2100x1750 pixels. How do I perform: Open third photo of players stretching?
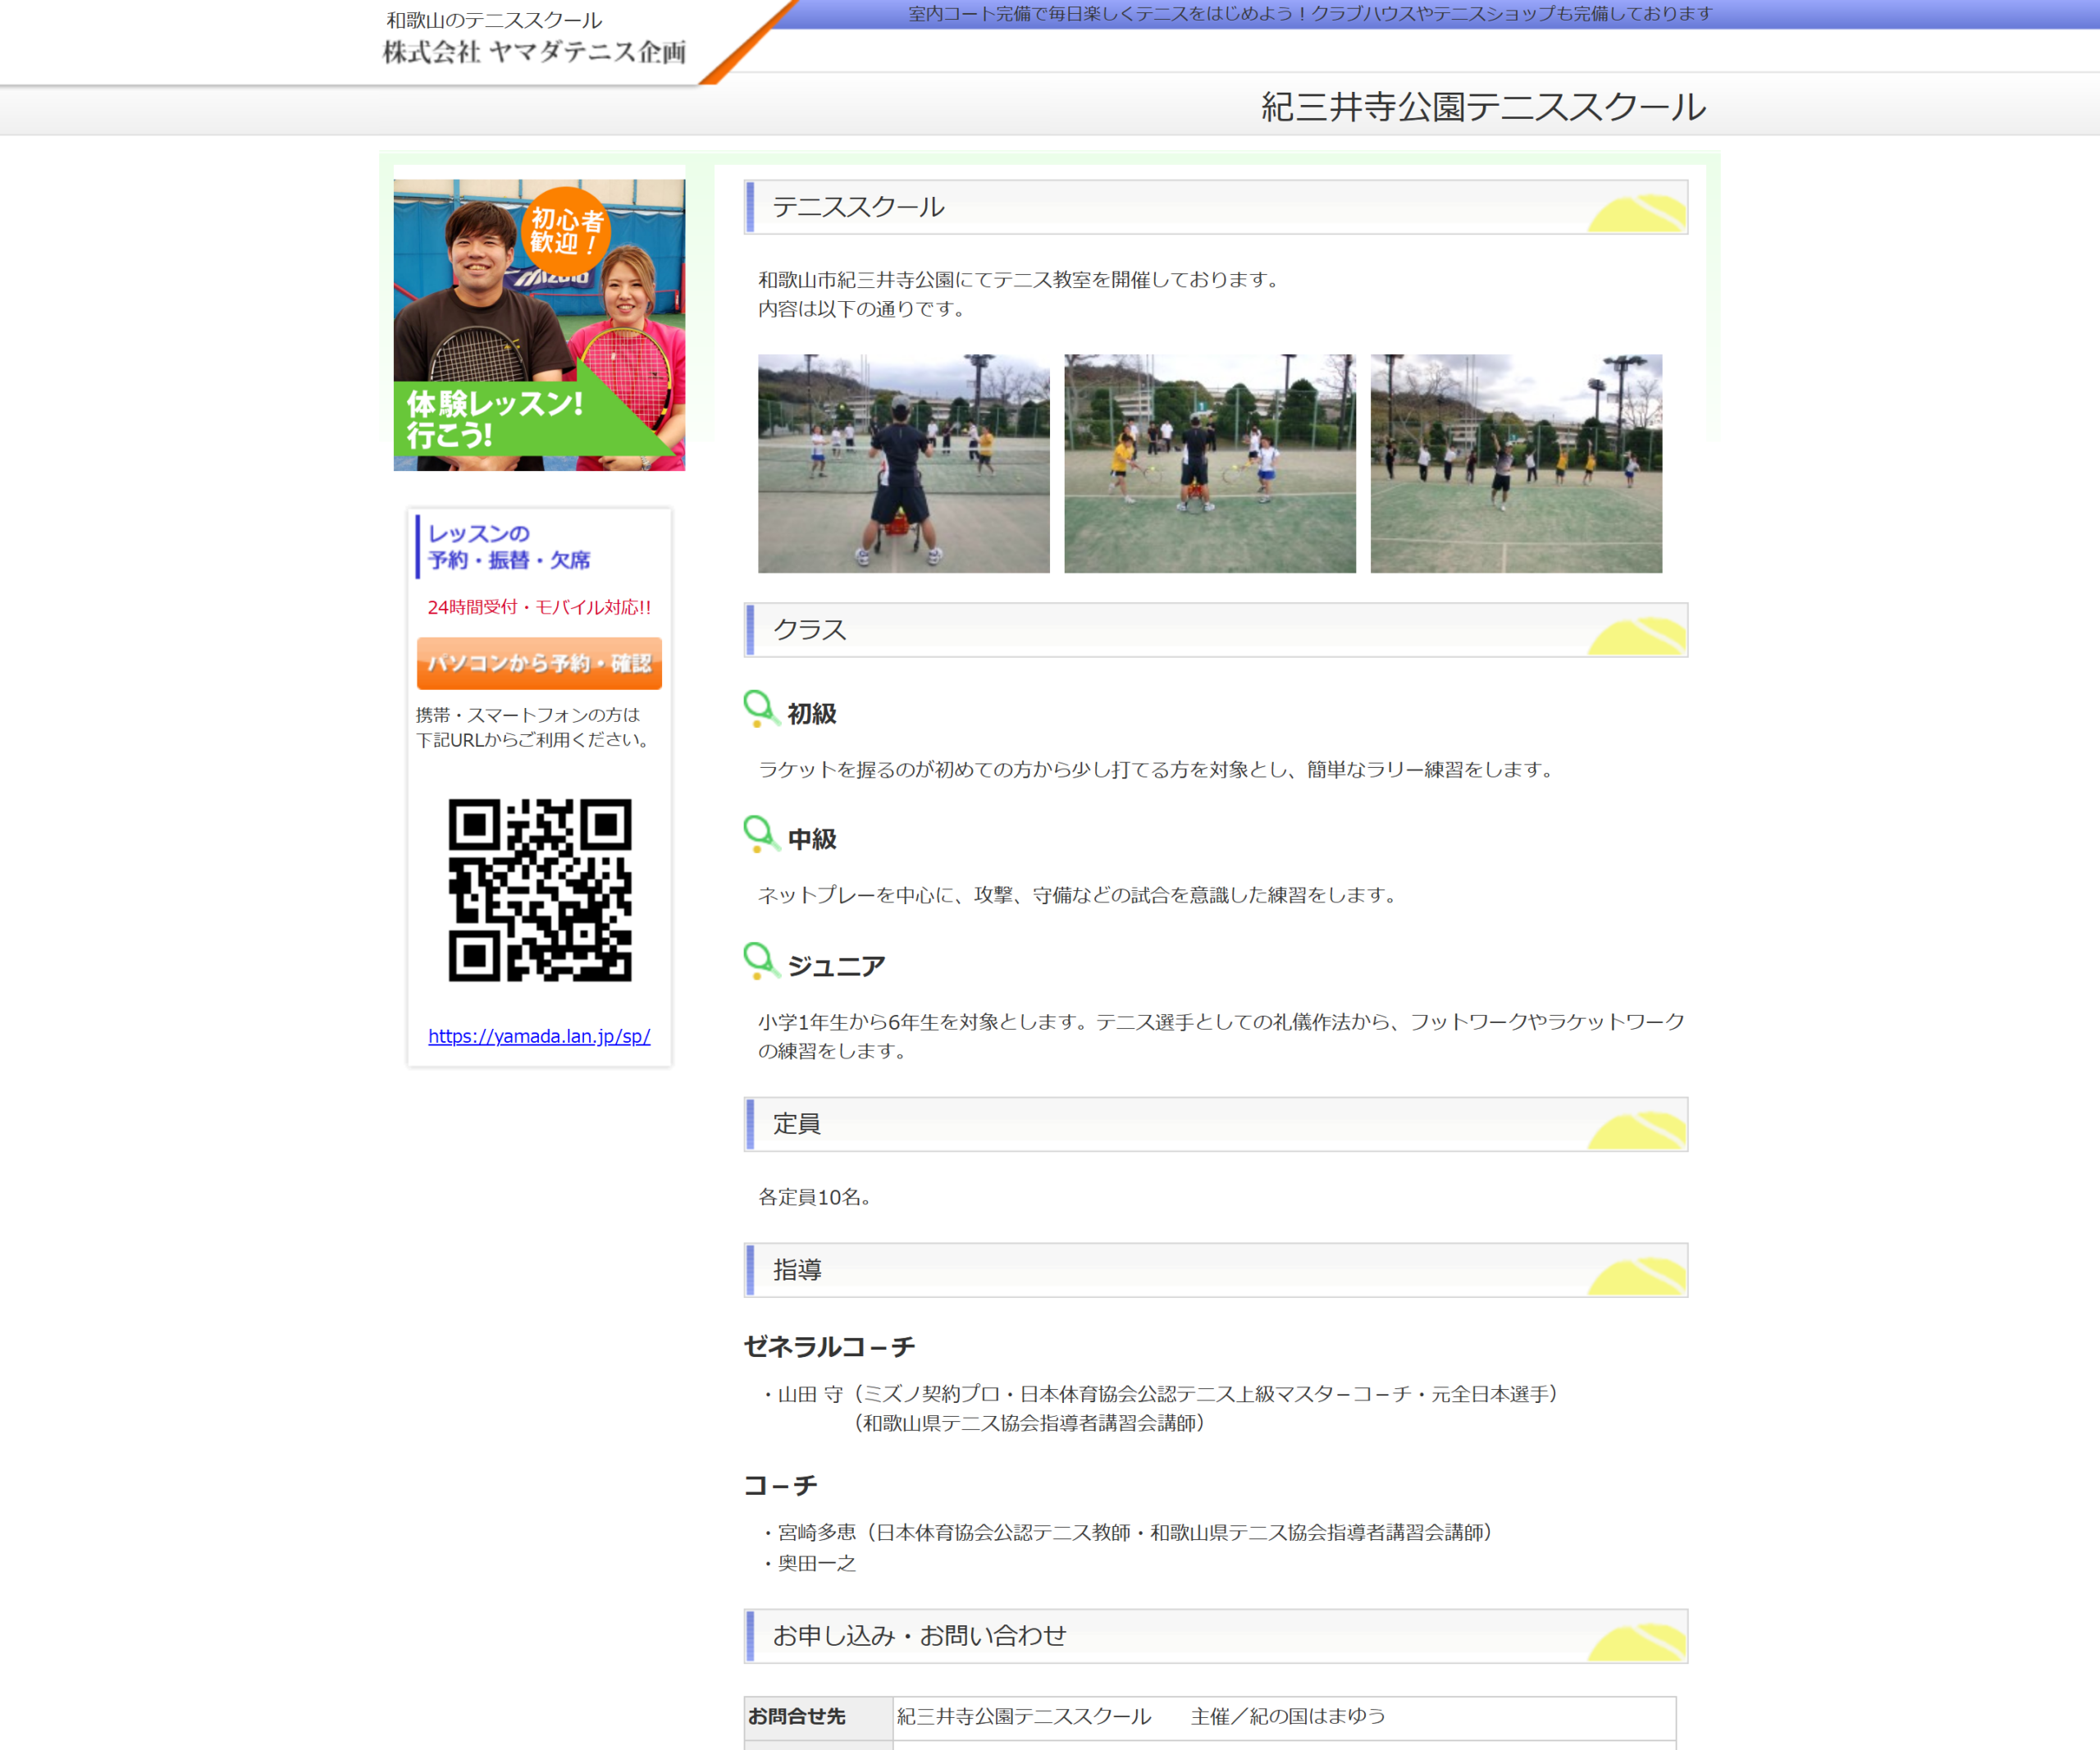(1516, 463)
